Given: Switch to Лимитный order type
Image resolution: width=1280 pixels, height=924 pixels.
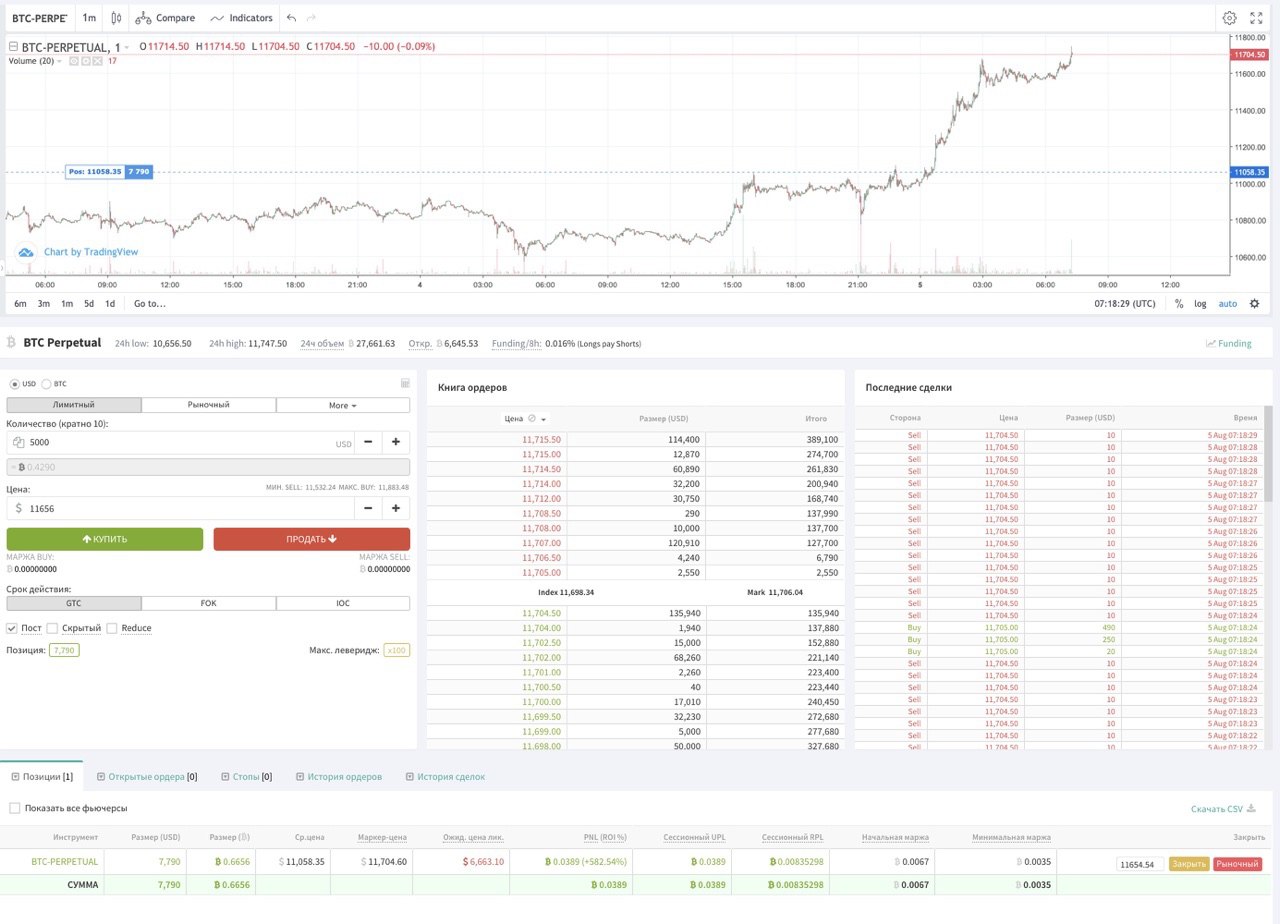Looking at the screenshot, I should coord(74,405).
